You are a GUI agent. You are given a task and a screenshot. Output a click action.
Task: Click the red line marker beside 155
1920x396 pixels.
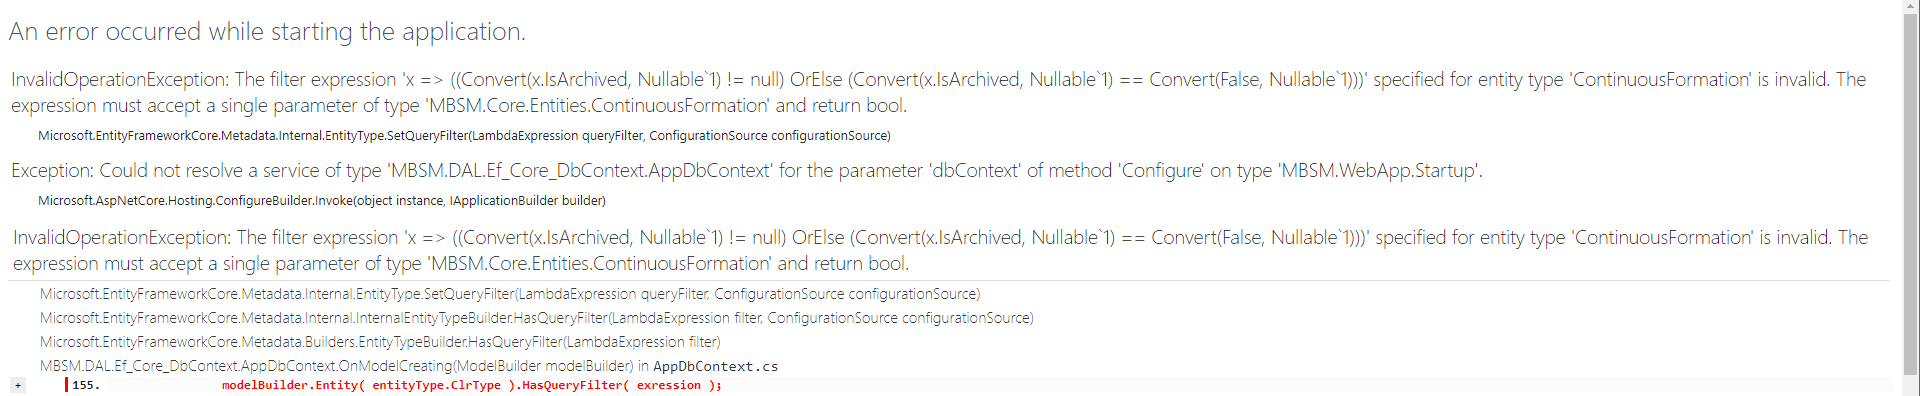point(66,385)
